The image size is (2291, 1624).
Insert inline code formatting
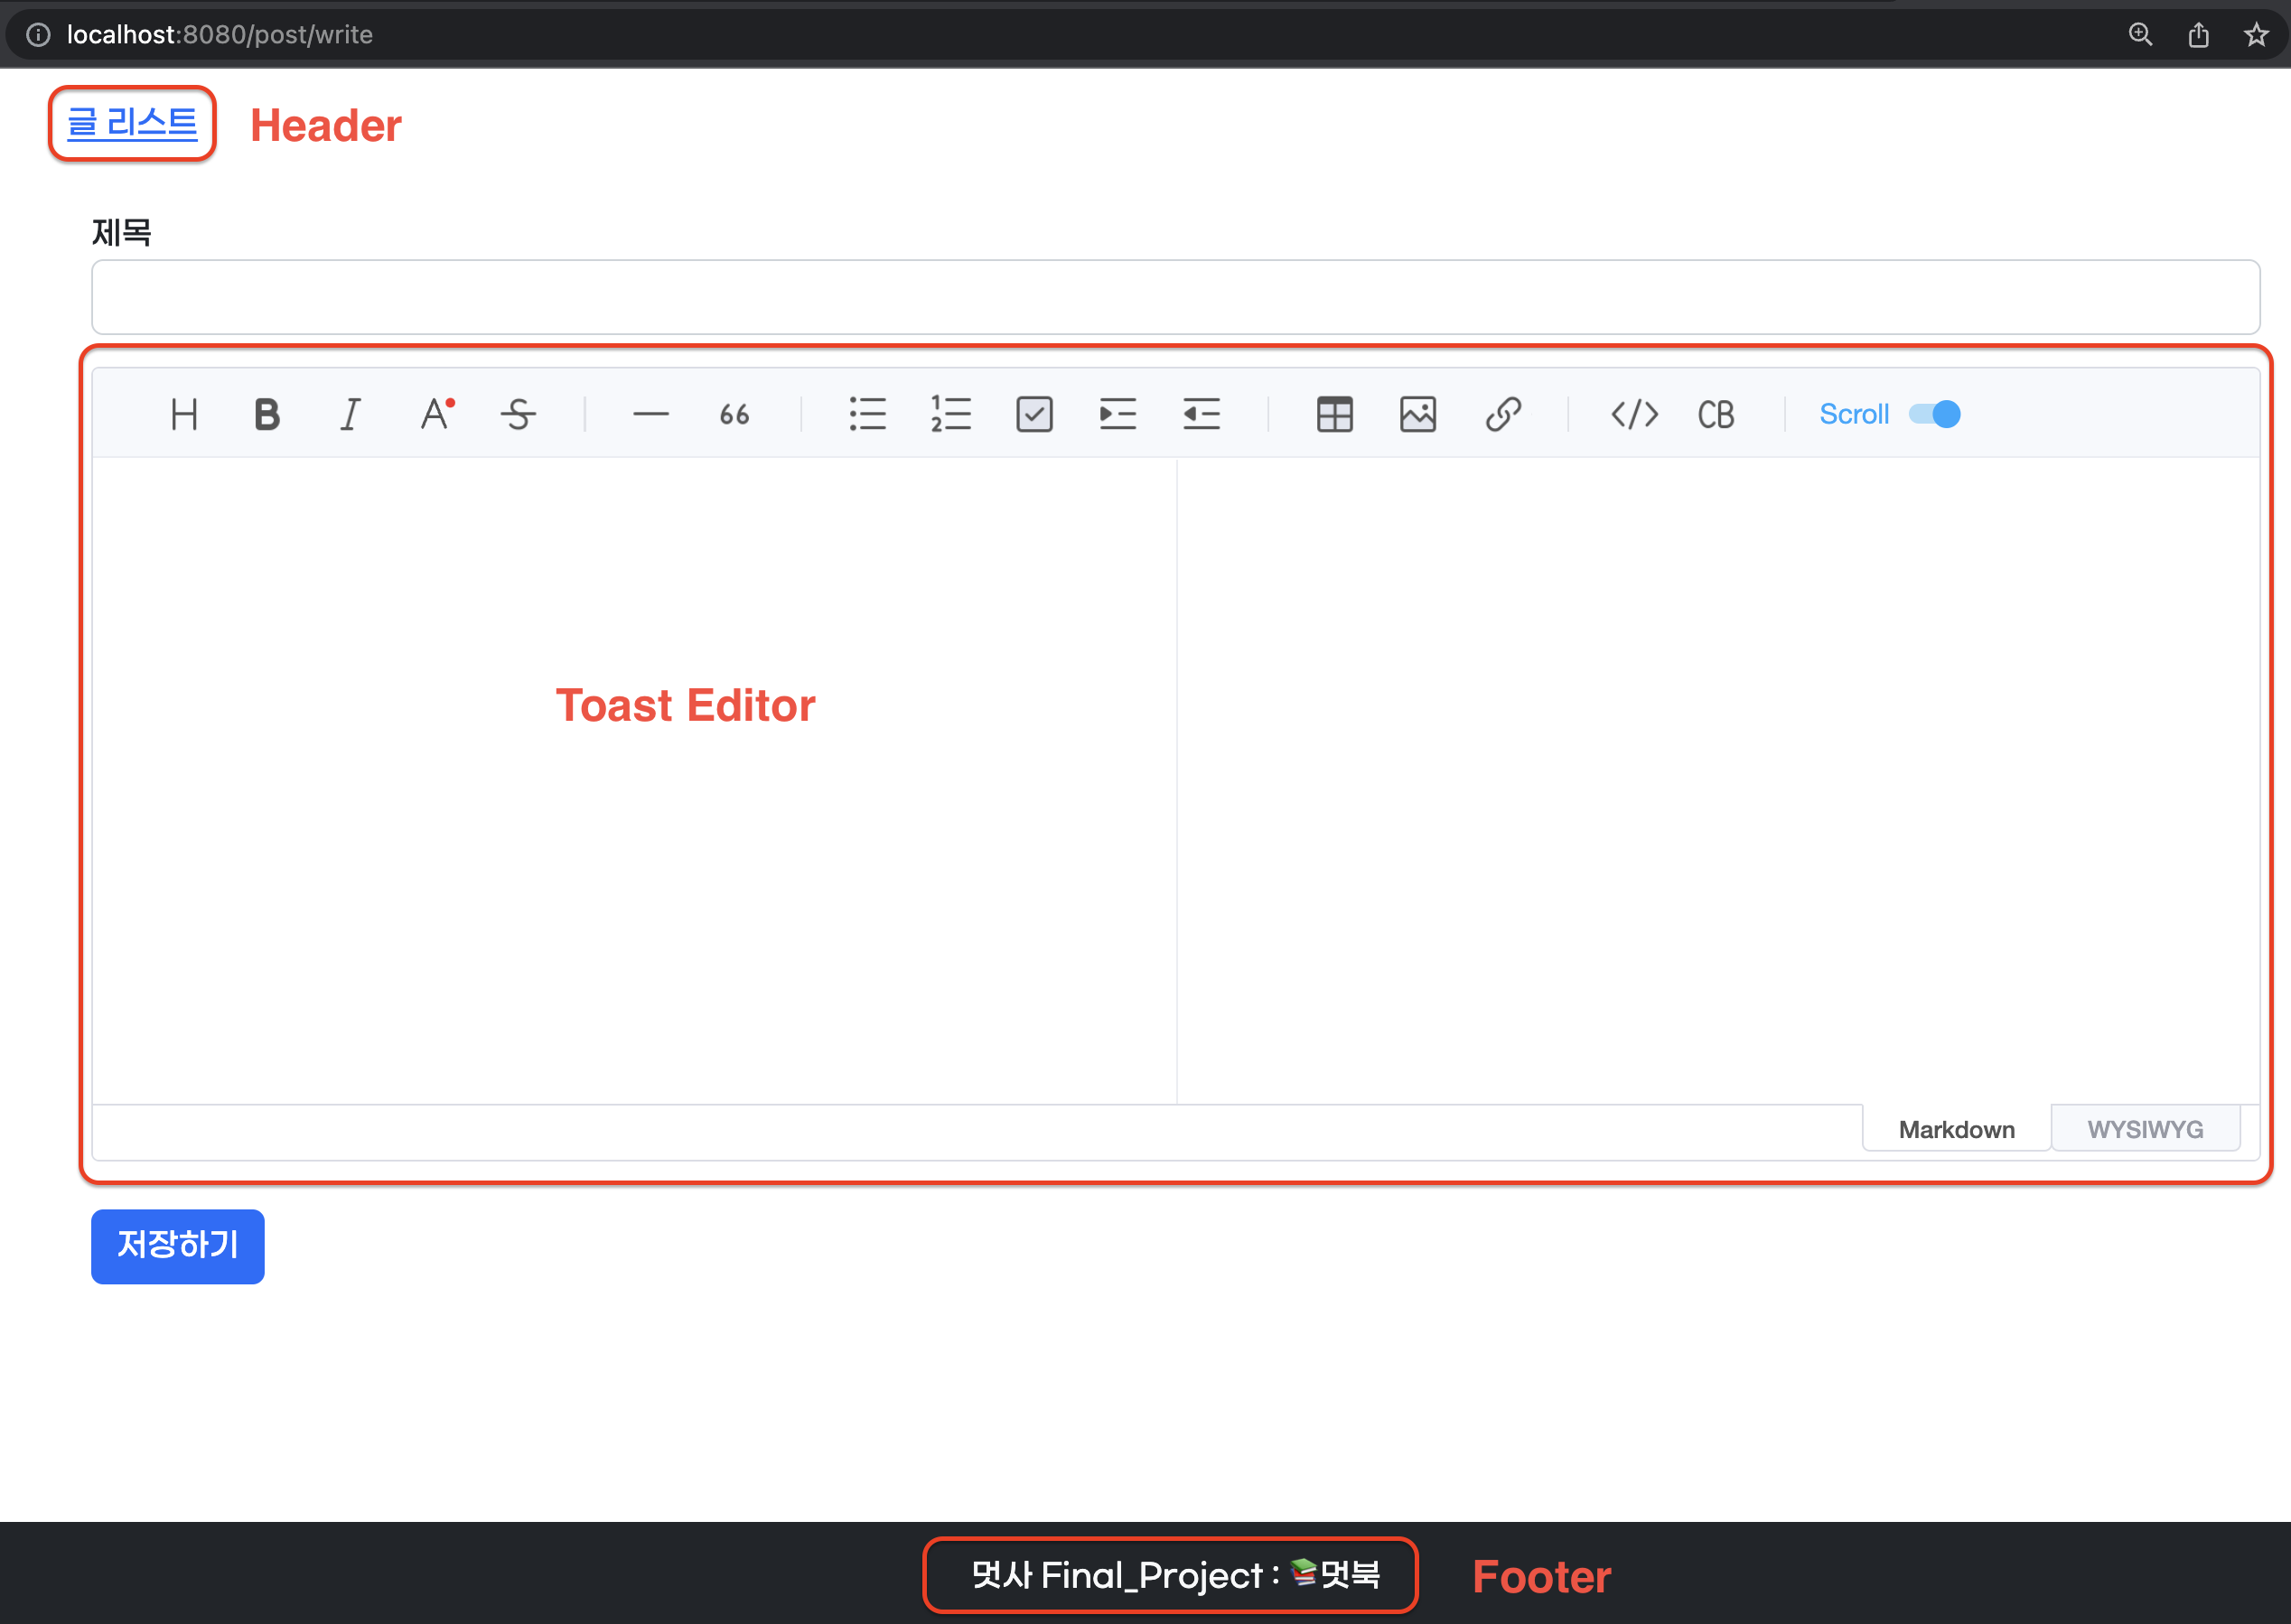click(1634, 414)
